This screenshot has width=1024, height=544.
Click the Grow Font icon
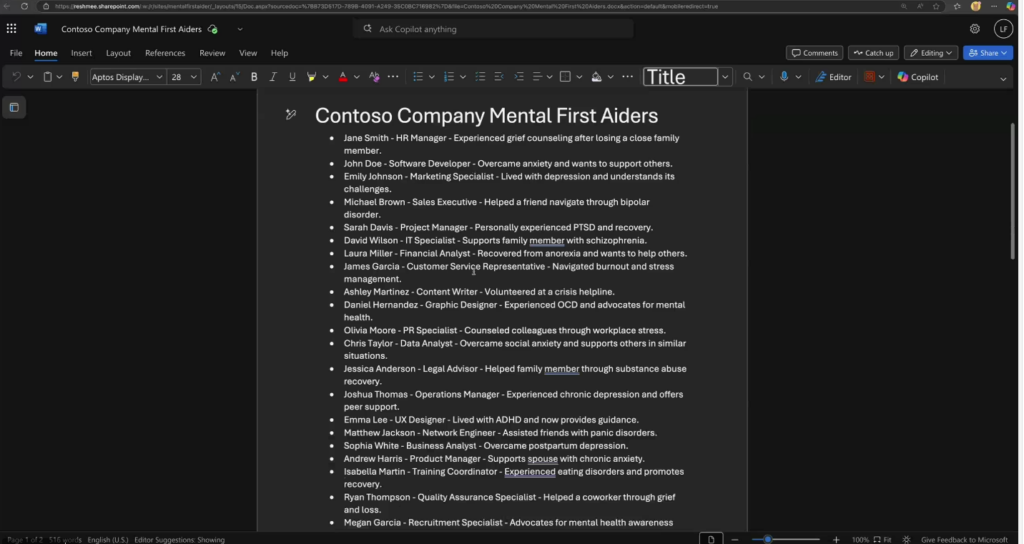coord(215,77)
